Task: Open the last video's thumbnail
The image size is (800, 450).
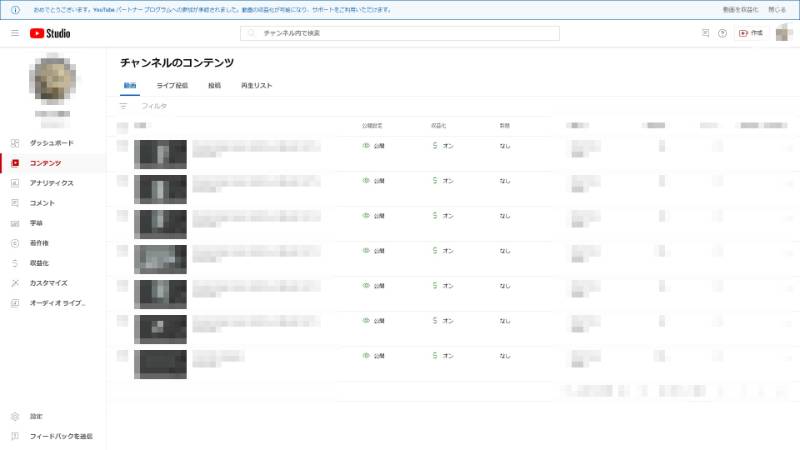Action: point(160,364)
